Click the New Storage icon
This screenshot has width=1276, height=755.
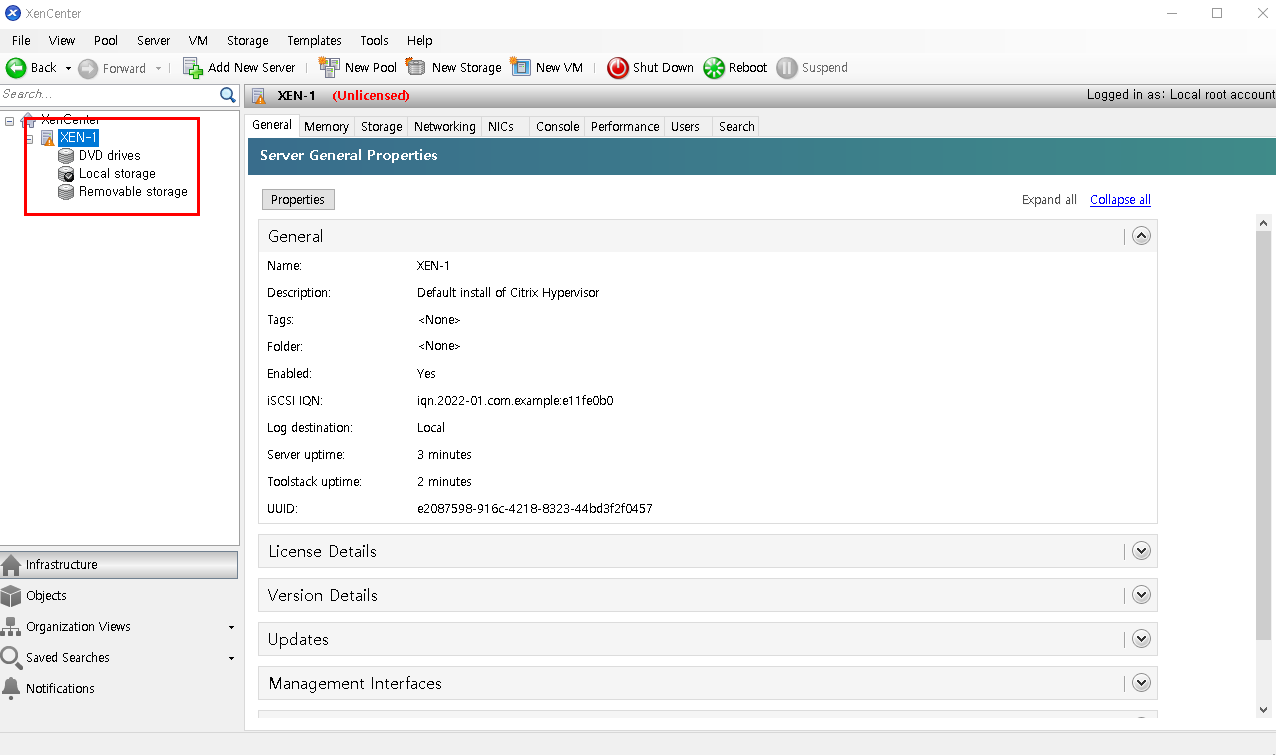pos(416,67)
